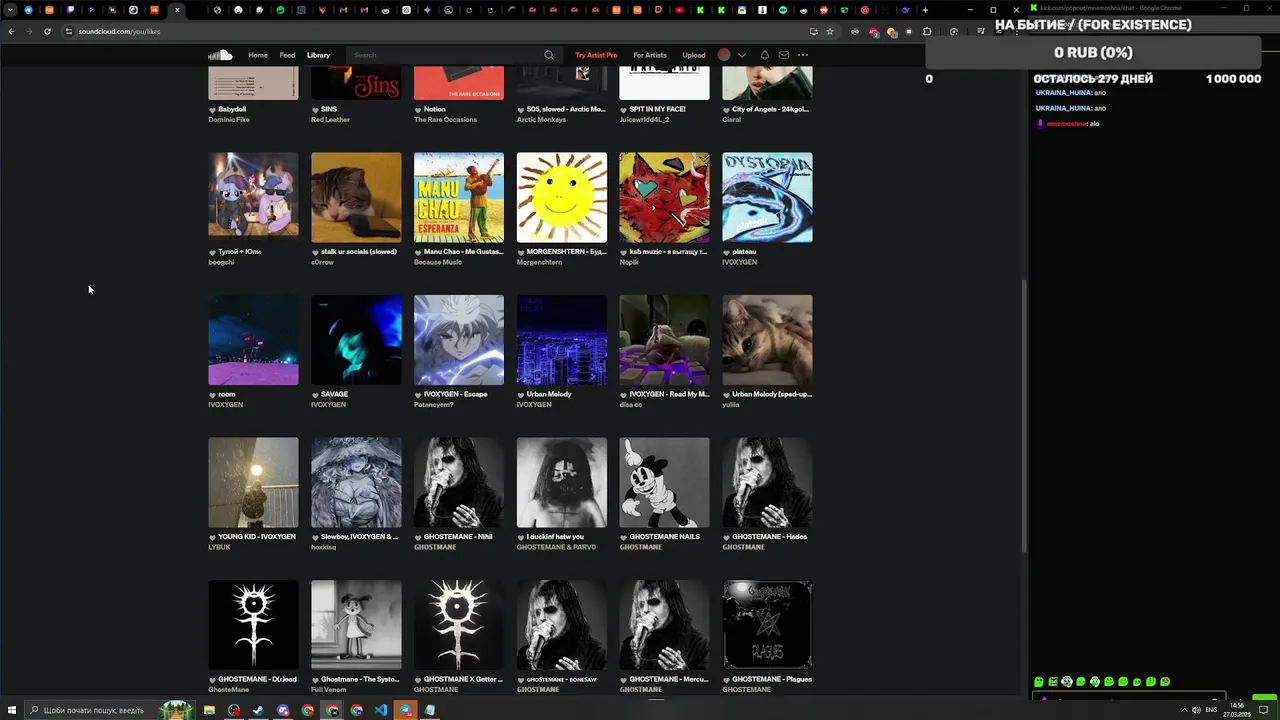Open artist Arctic Monkeys
Image resolution: width=1280 pixels, height=720 pixels.
(x=541, y=119)
